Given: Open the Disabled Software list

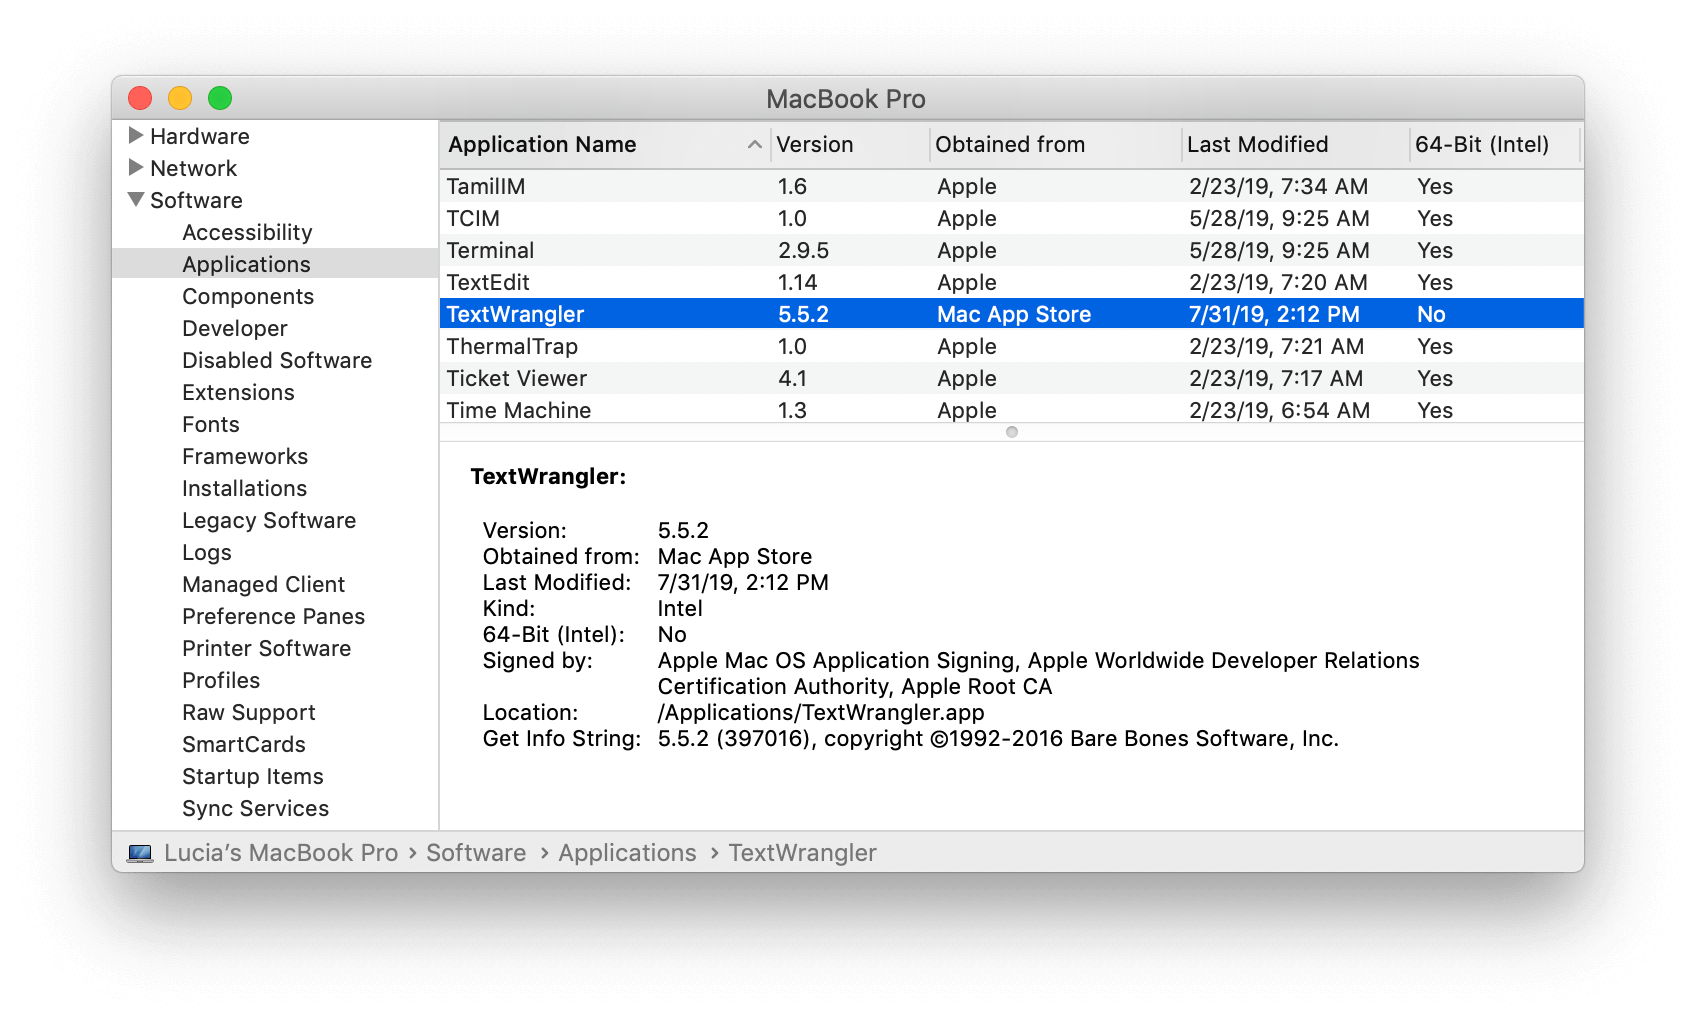Looking at the screenshot, I should click(277, 360).
